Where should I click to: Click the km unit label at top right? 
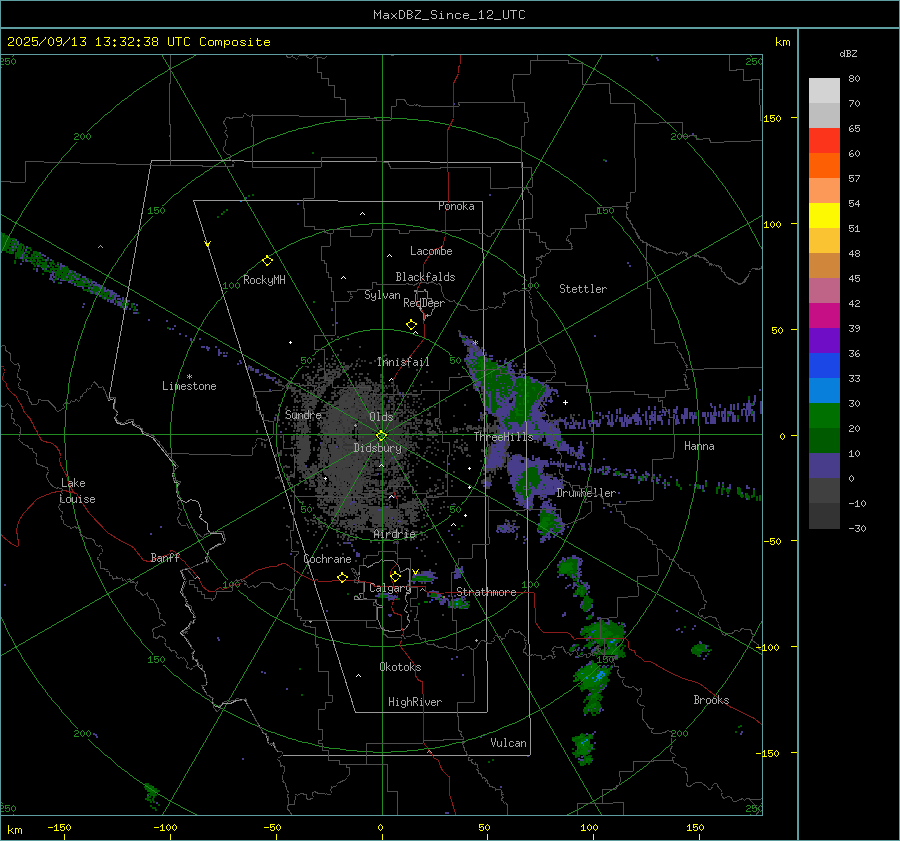(x=782, y=42)
